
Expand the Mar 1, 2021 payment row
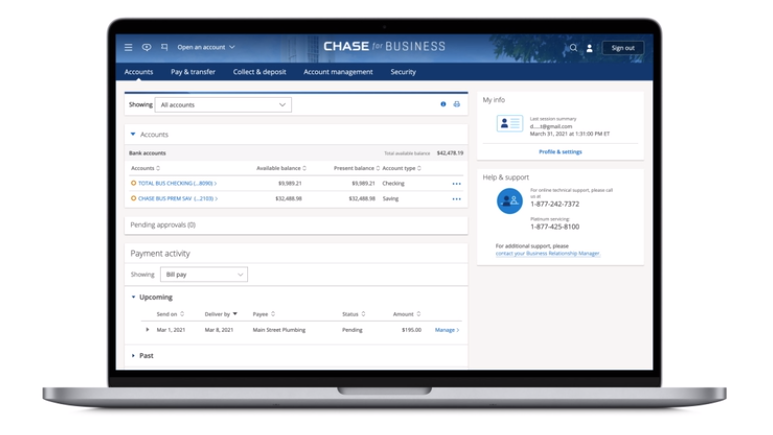(x=147, y=329)
